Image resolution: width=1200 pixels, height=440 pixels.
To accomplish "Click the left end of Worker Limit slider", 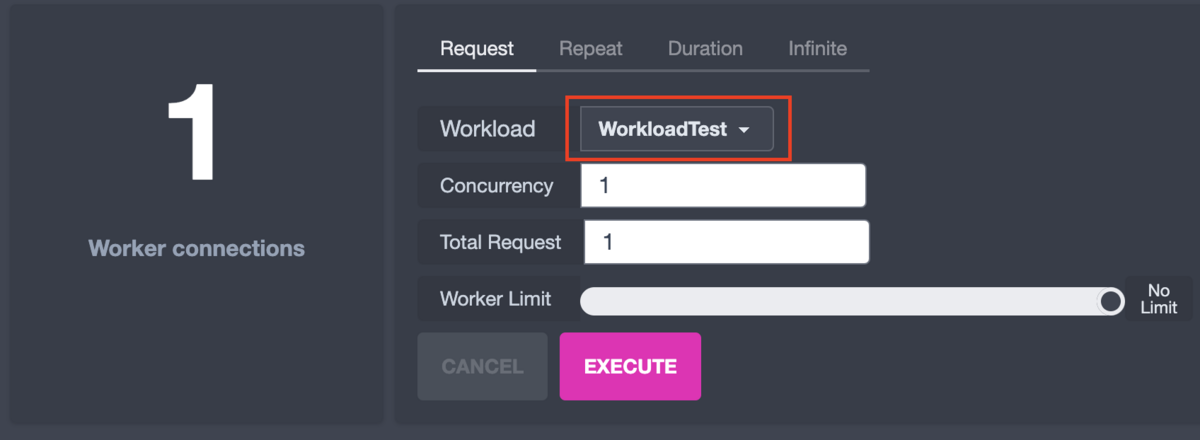I will click(590, 301).
